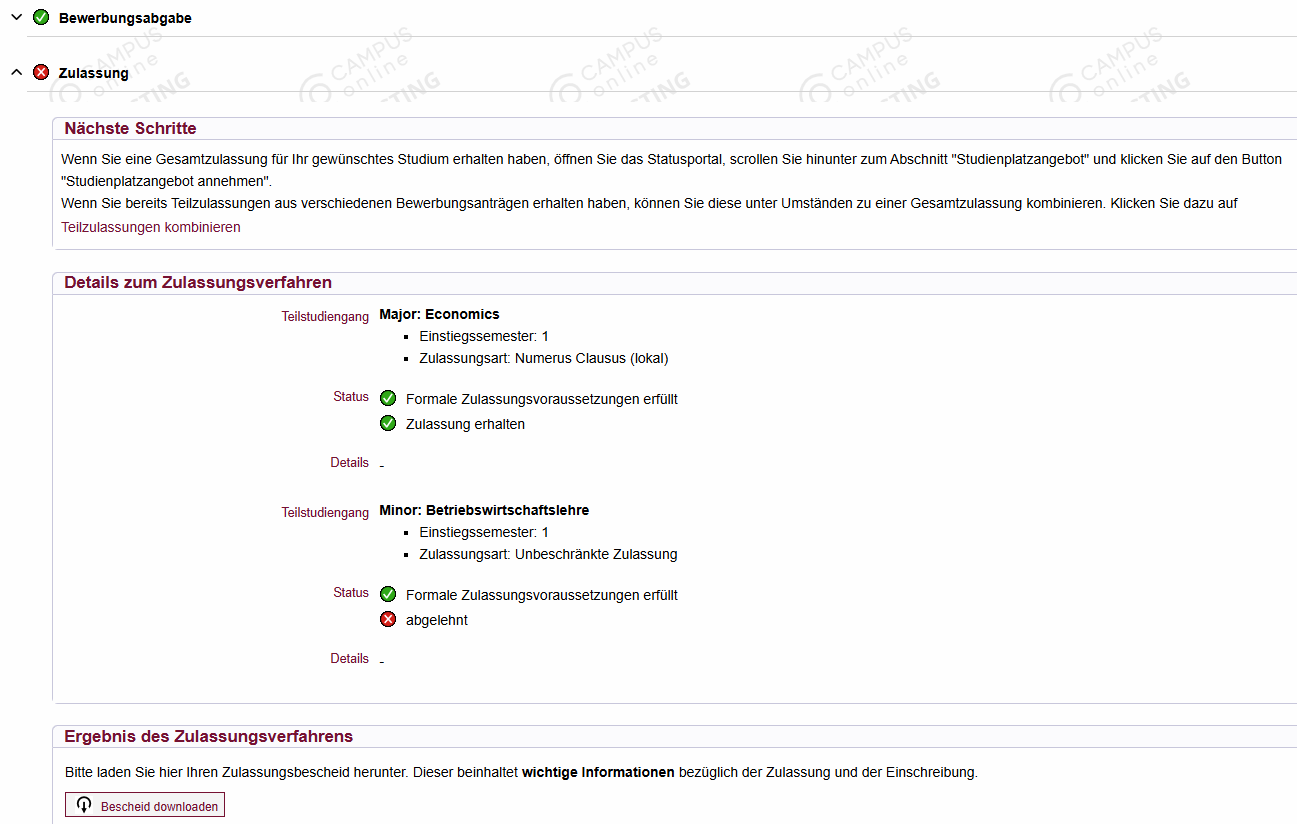The width and height of the screenshot is (1297, 824).
Task: Click the 'Major: Economics' title
Action: 439,314
